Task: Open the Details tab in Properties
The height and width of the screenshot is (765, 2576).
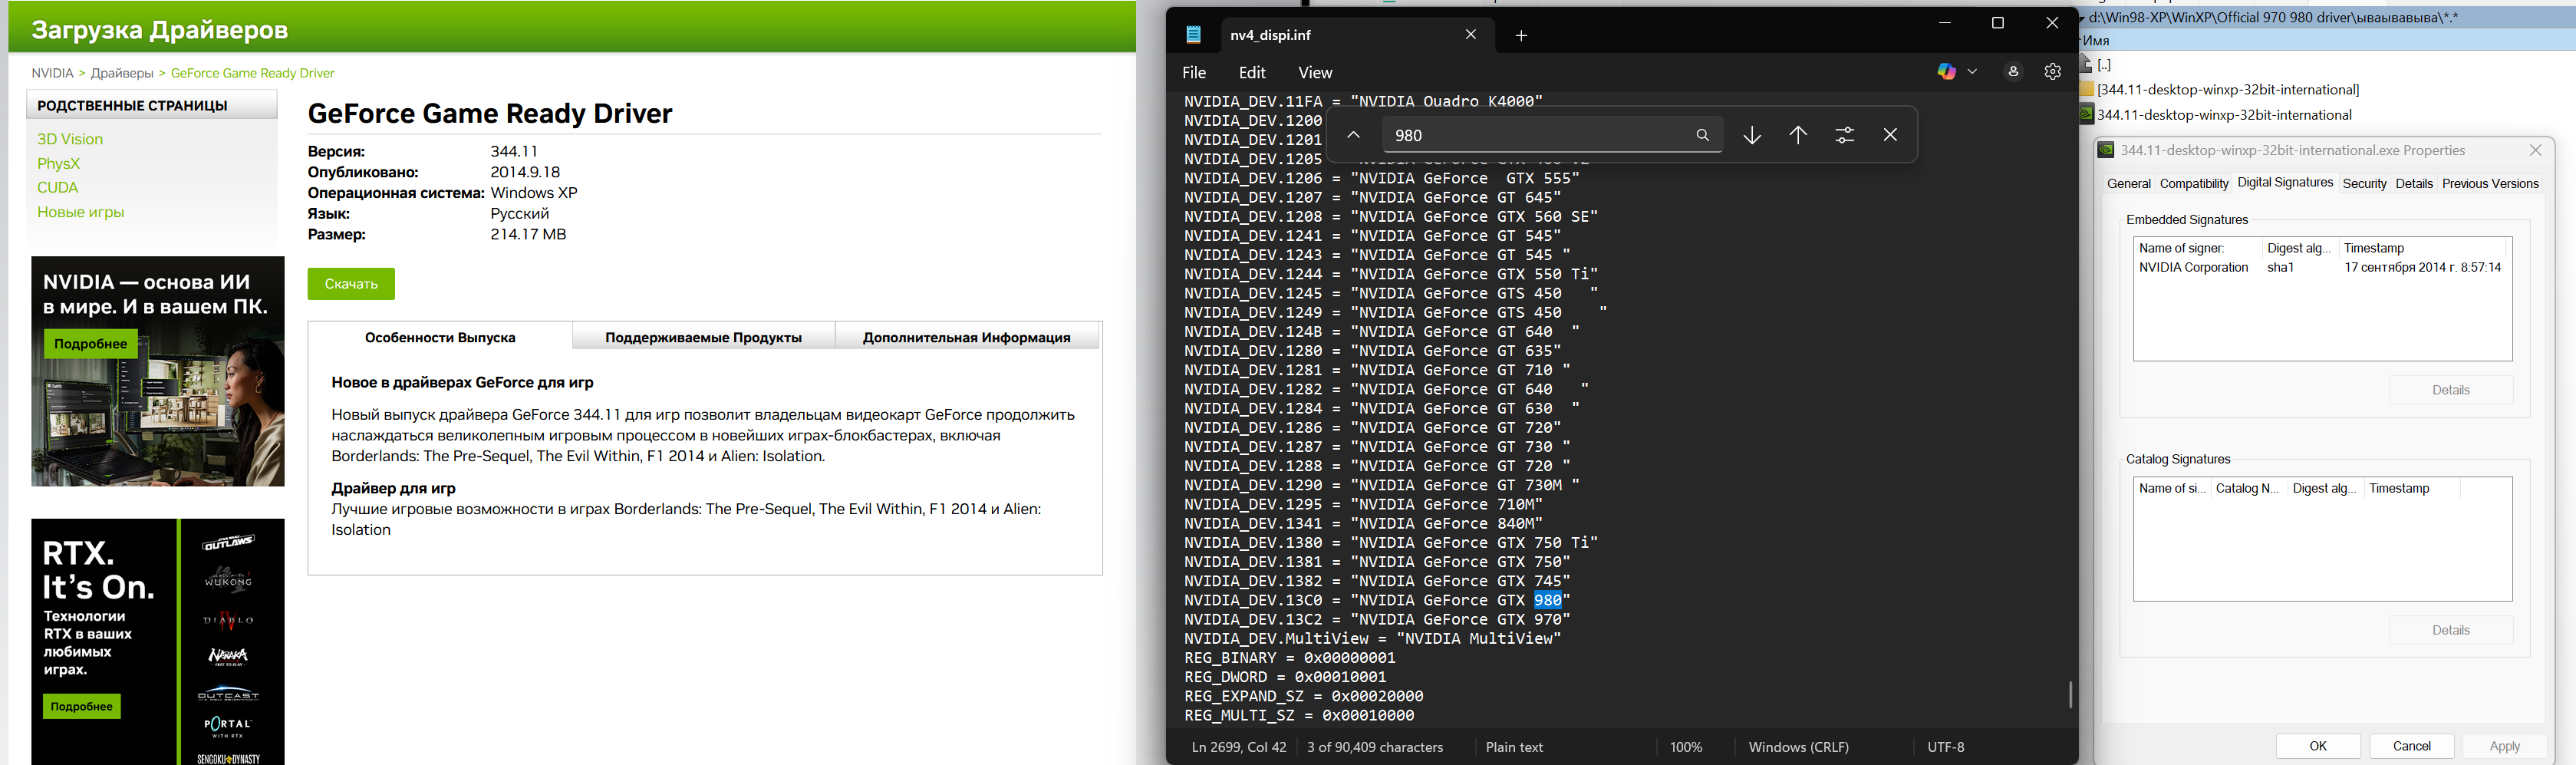Action: tap(2414, 184)
